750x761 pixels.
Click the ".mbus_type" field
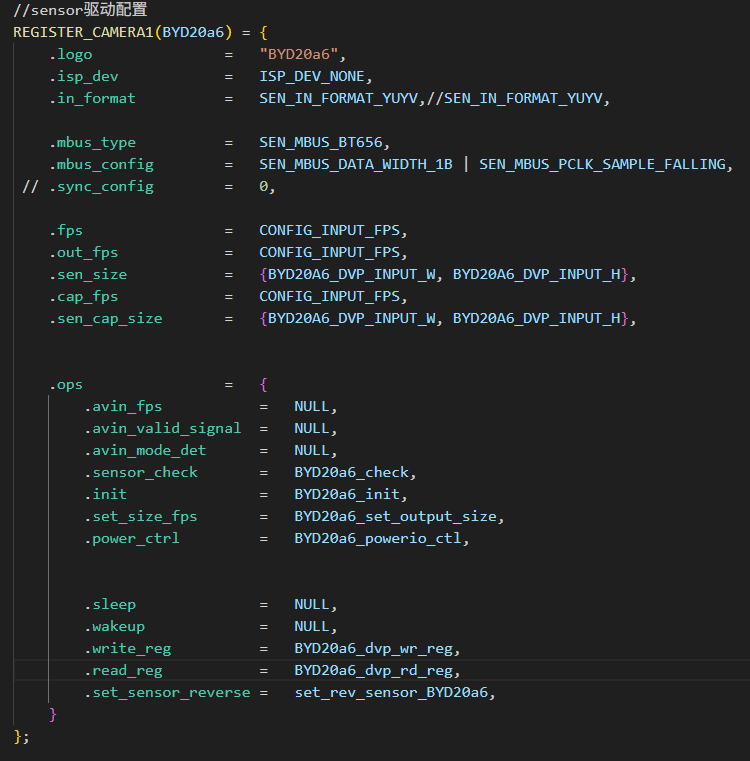click(x=92, y=143)
